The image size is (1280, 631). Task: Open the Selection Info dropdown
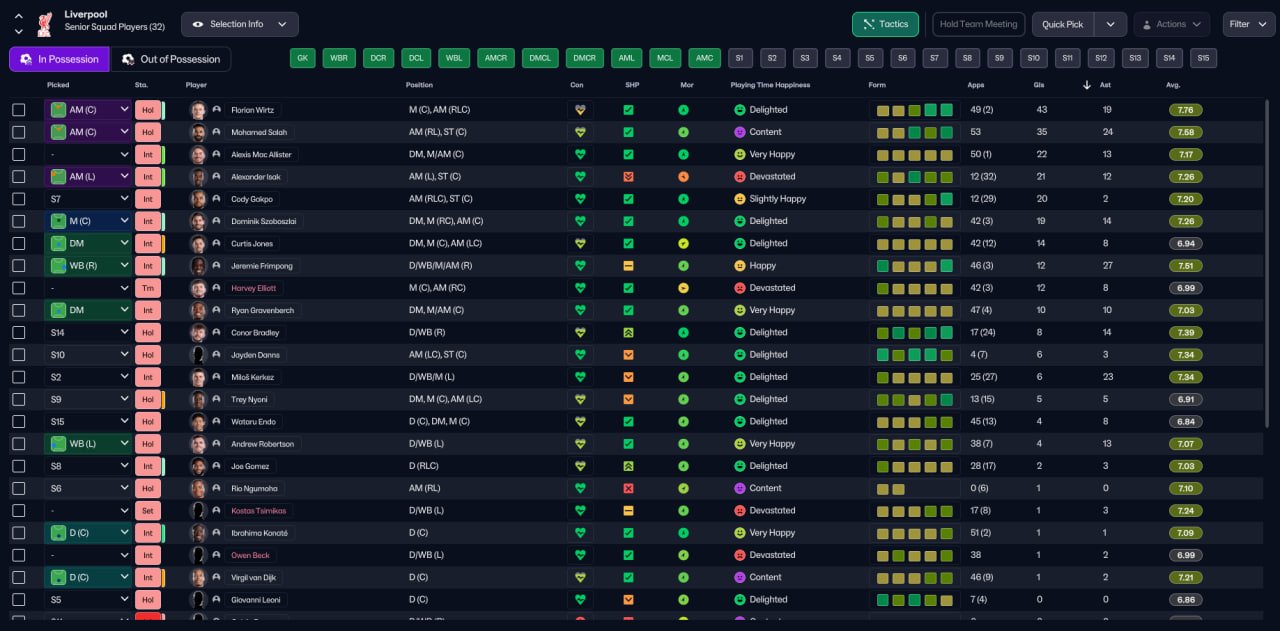pyautogui.click(x=240, y=24)
